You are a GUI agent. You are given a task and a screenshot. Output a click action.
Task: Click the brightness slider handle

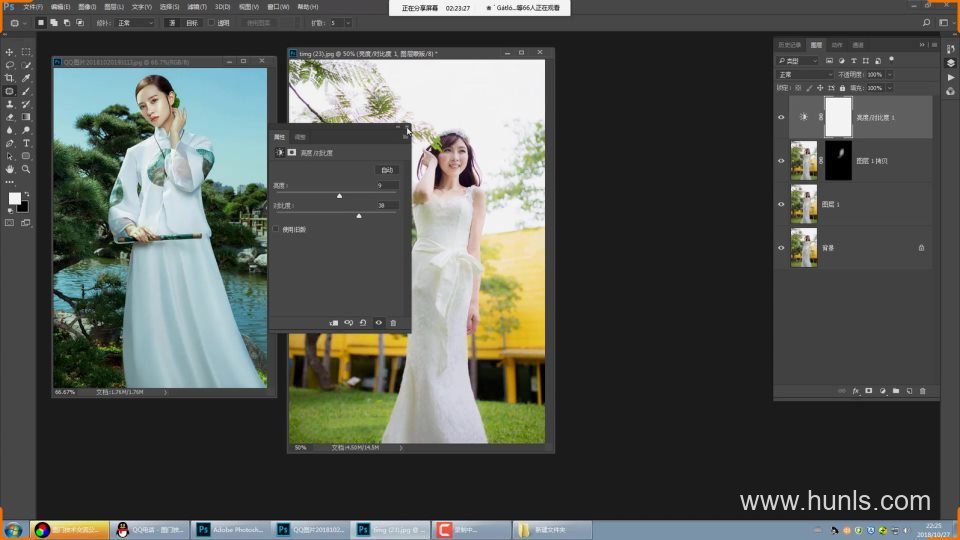click(339, 195)
